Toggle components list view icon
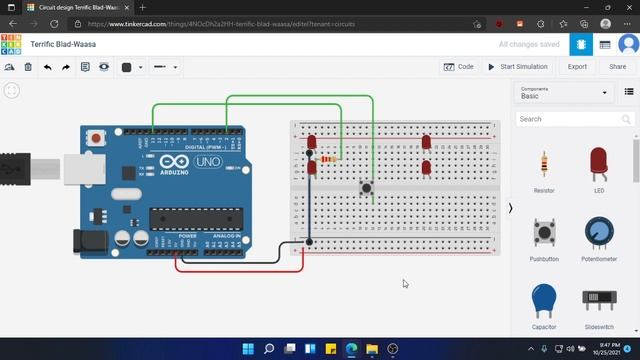640x360 pixels. 629,91
